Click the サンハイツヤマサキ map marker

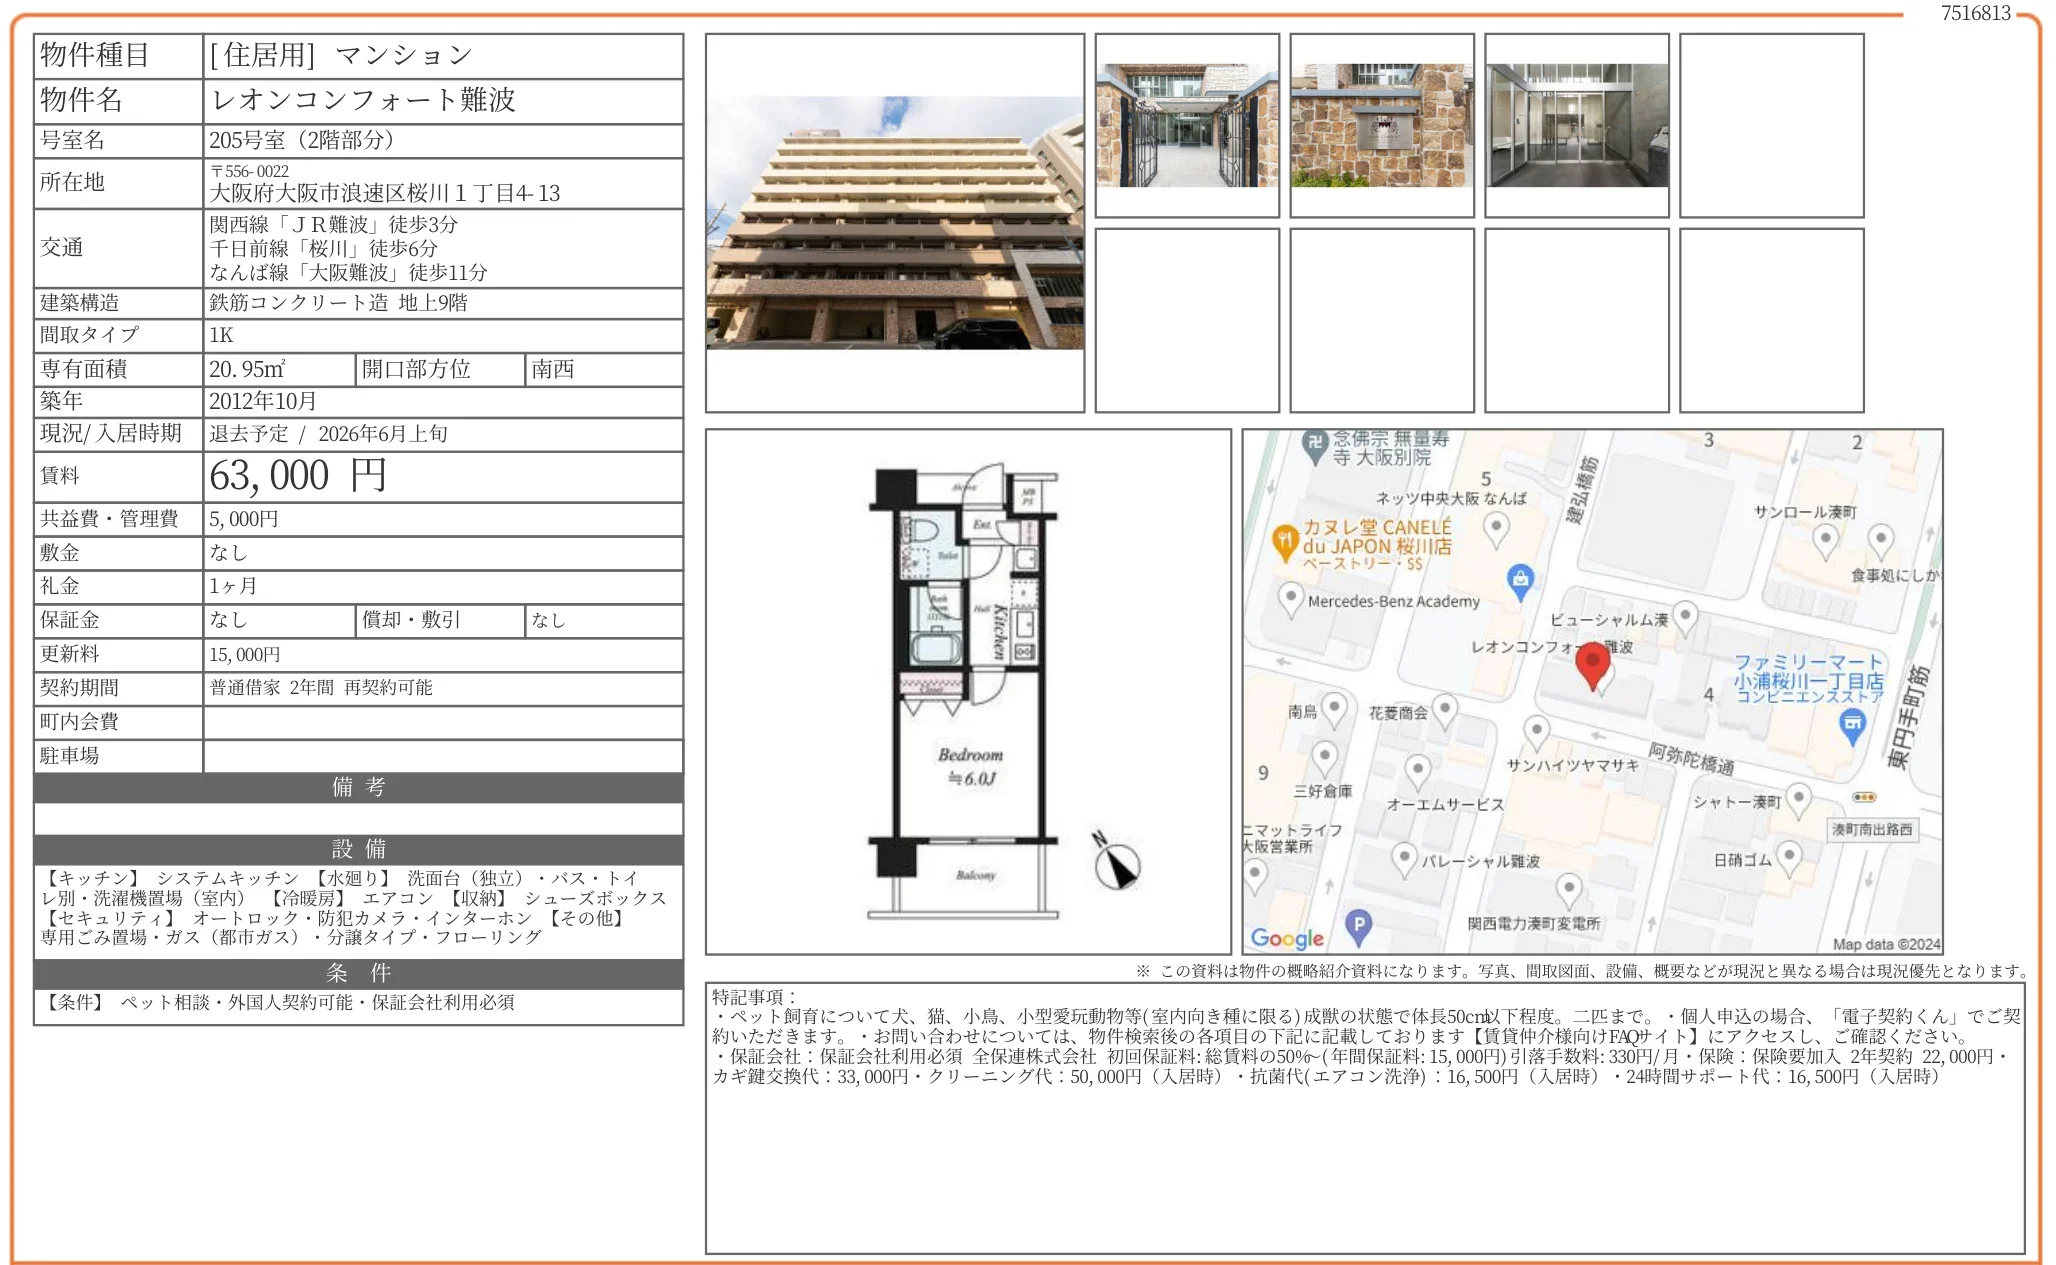pyautogui.click(x=1536, y=731)
